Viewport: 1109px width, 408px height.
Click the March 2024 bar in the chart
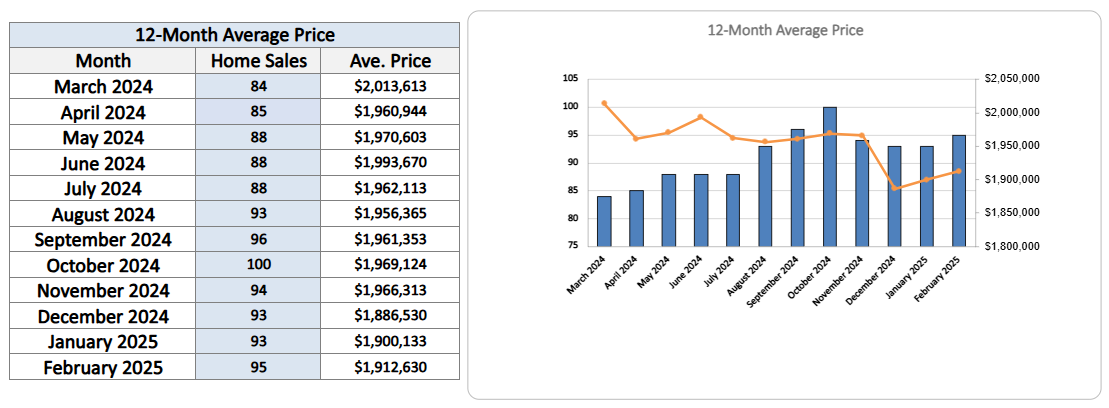point(604,221)
